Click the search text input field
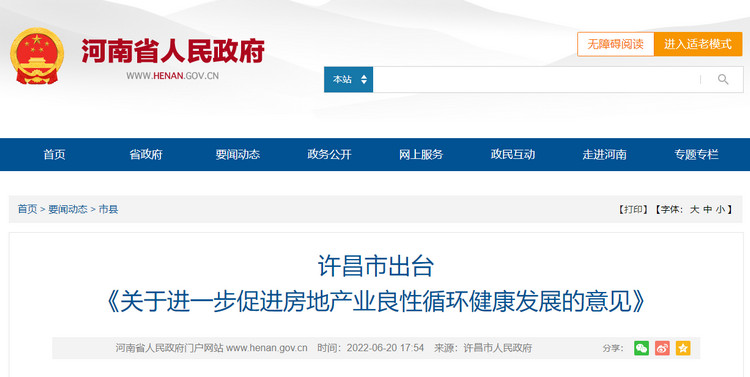750x377 pixels. (x=536, y=79)
